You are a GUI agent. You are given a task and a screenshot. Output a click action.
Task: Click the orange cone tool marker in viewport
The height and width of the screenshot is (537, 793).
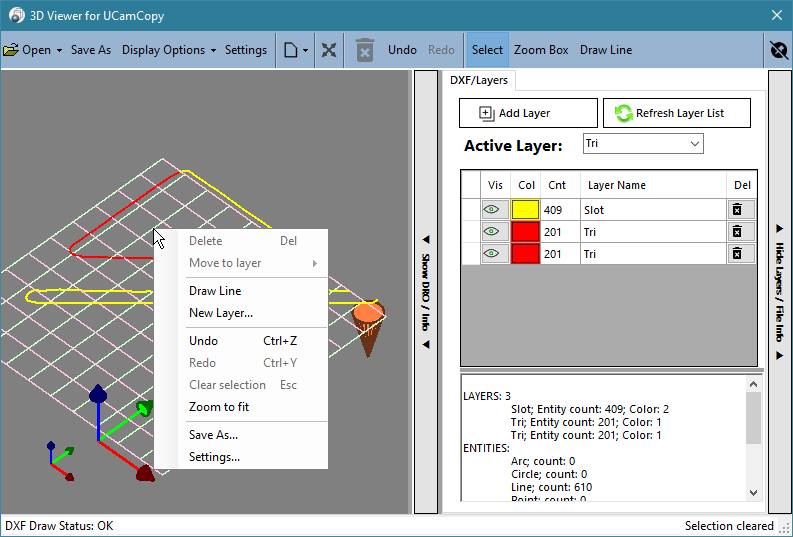[x=368, y=327]
